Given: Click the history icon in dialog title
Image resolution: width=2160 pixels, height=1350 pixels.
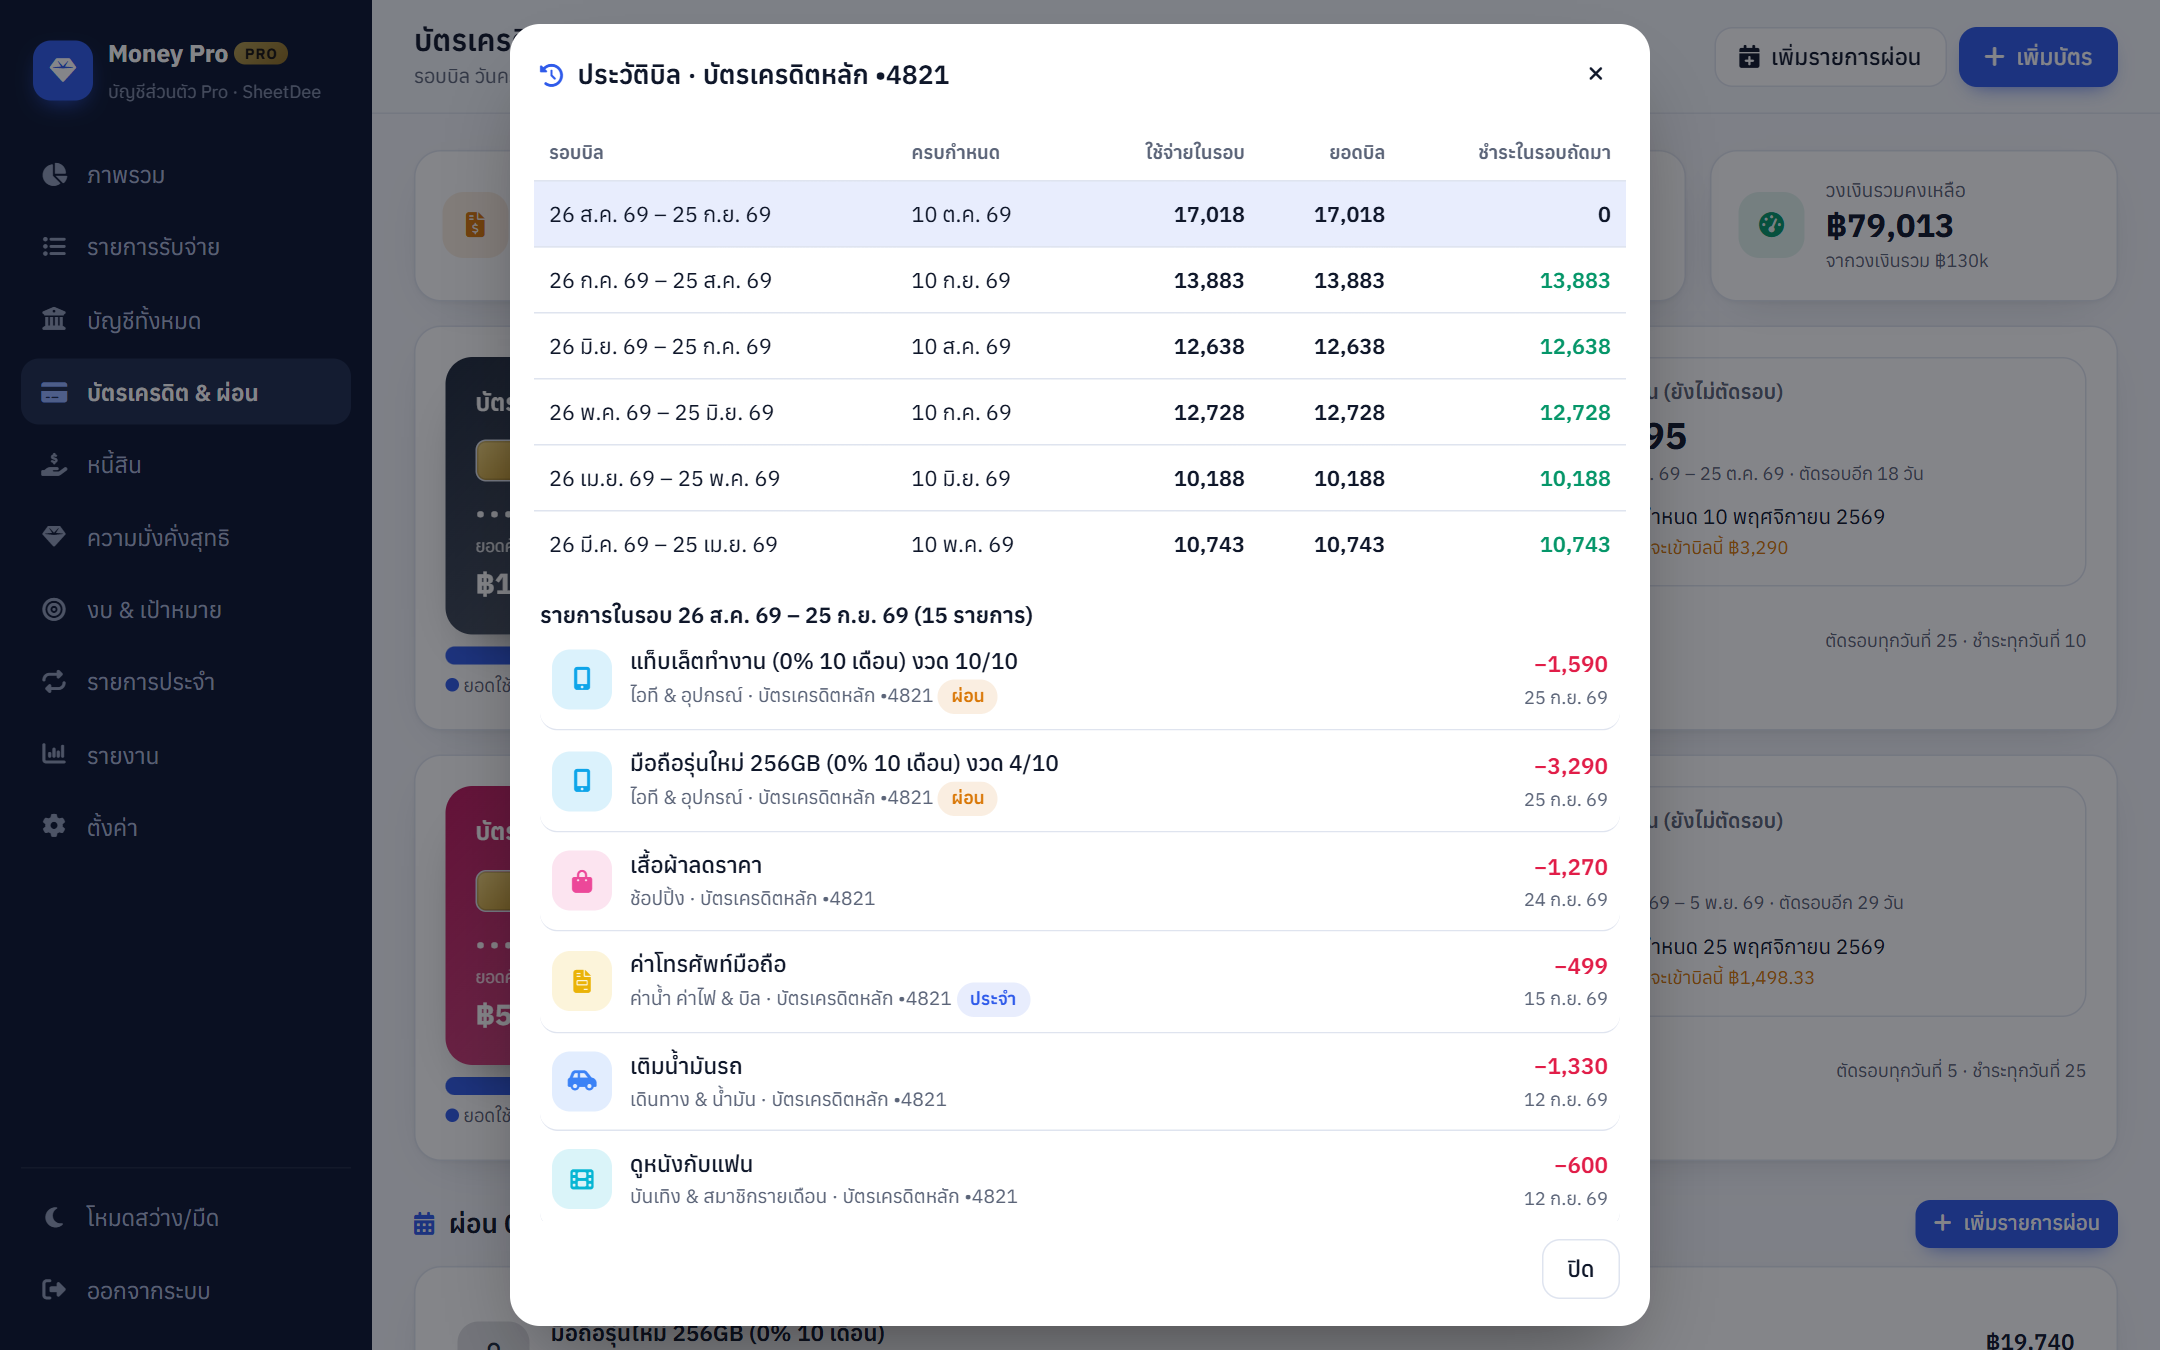Looking at the screenshot, I should coord(551,75).
